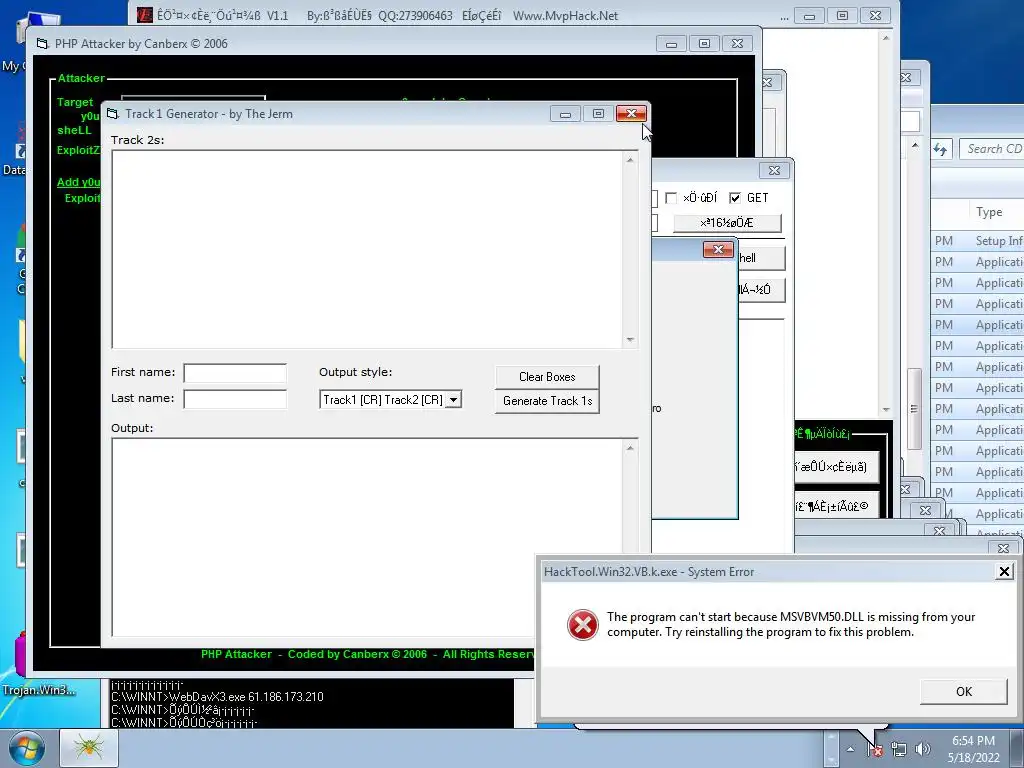This screenshot has width=1024, height=768.
Task: Minimize the MvpHack.Net tool window
Action: (x=809, y=16)
